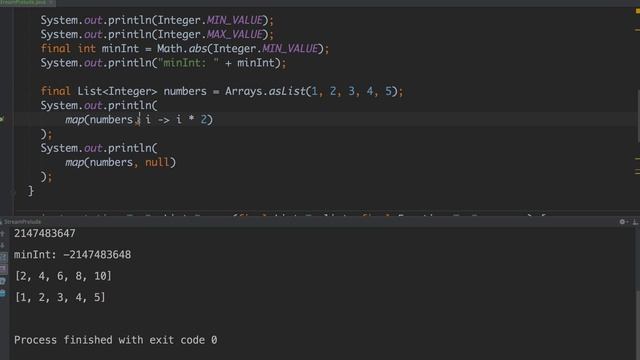640x360 pixels.
Task: Click 'Math.abs' in the minInt declaration
Action: [182, 49]
